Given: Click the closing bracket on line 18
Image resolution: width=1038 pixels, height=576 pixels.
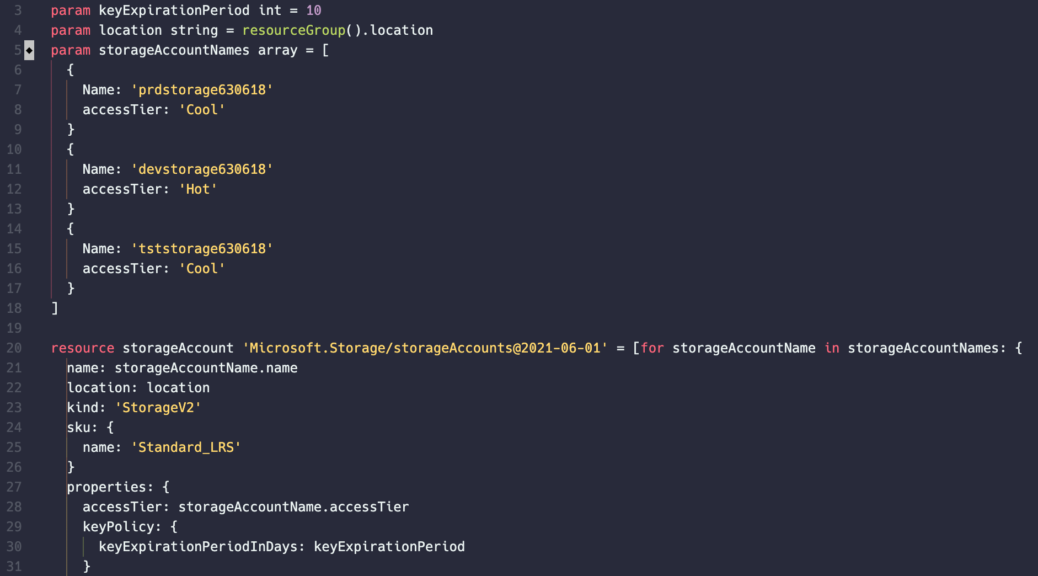Looking at the screenshot, I should pyautogui.click(x=55, y=309).
